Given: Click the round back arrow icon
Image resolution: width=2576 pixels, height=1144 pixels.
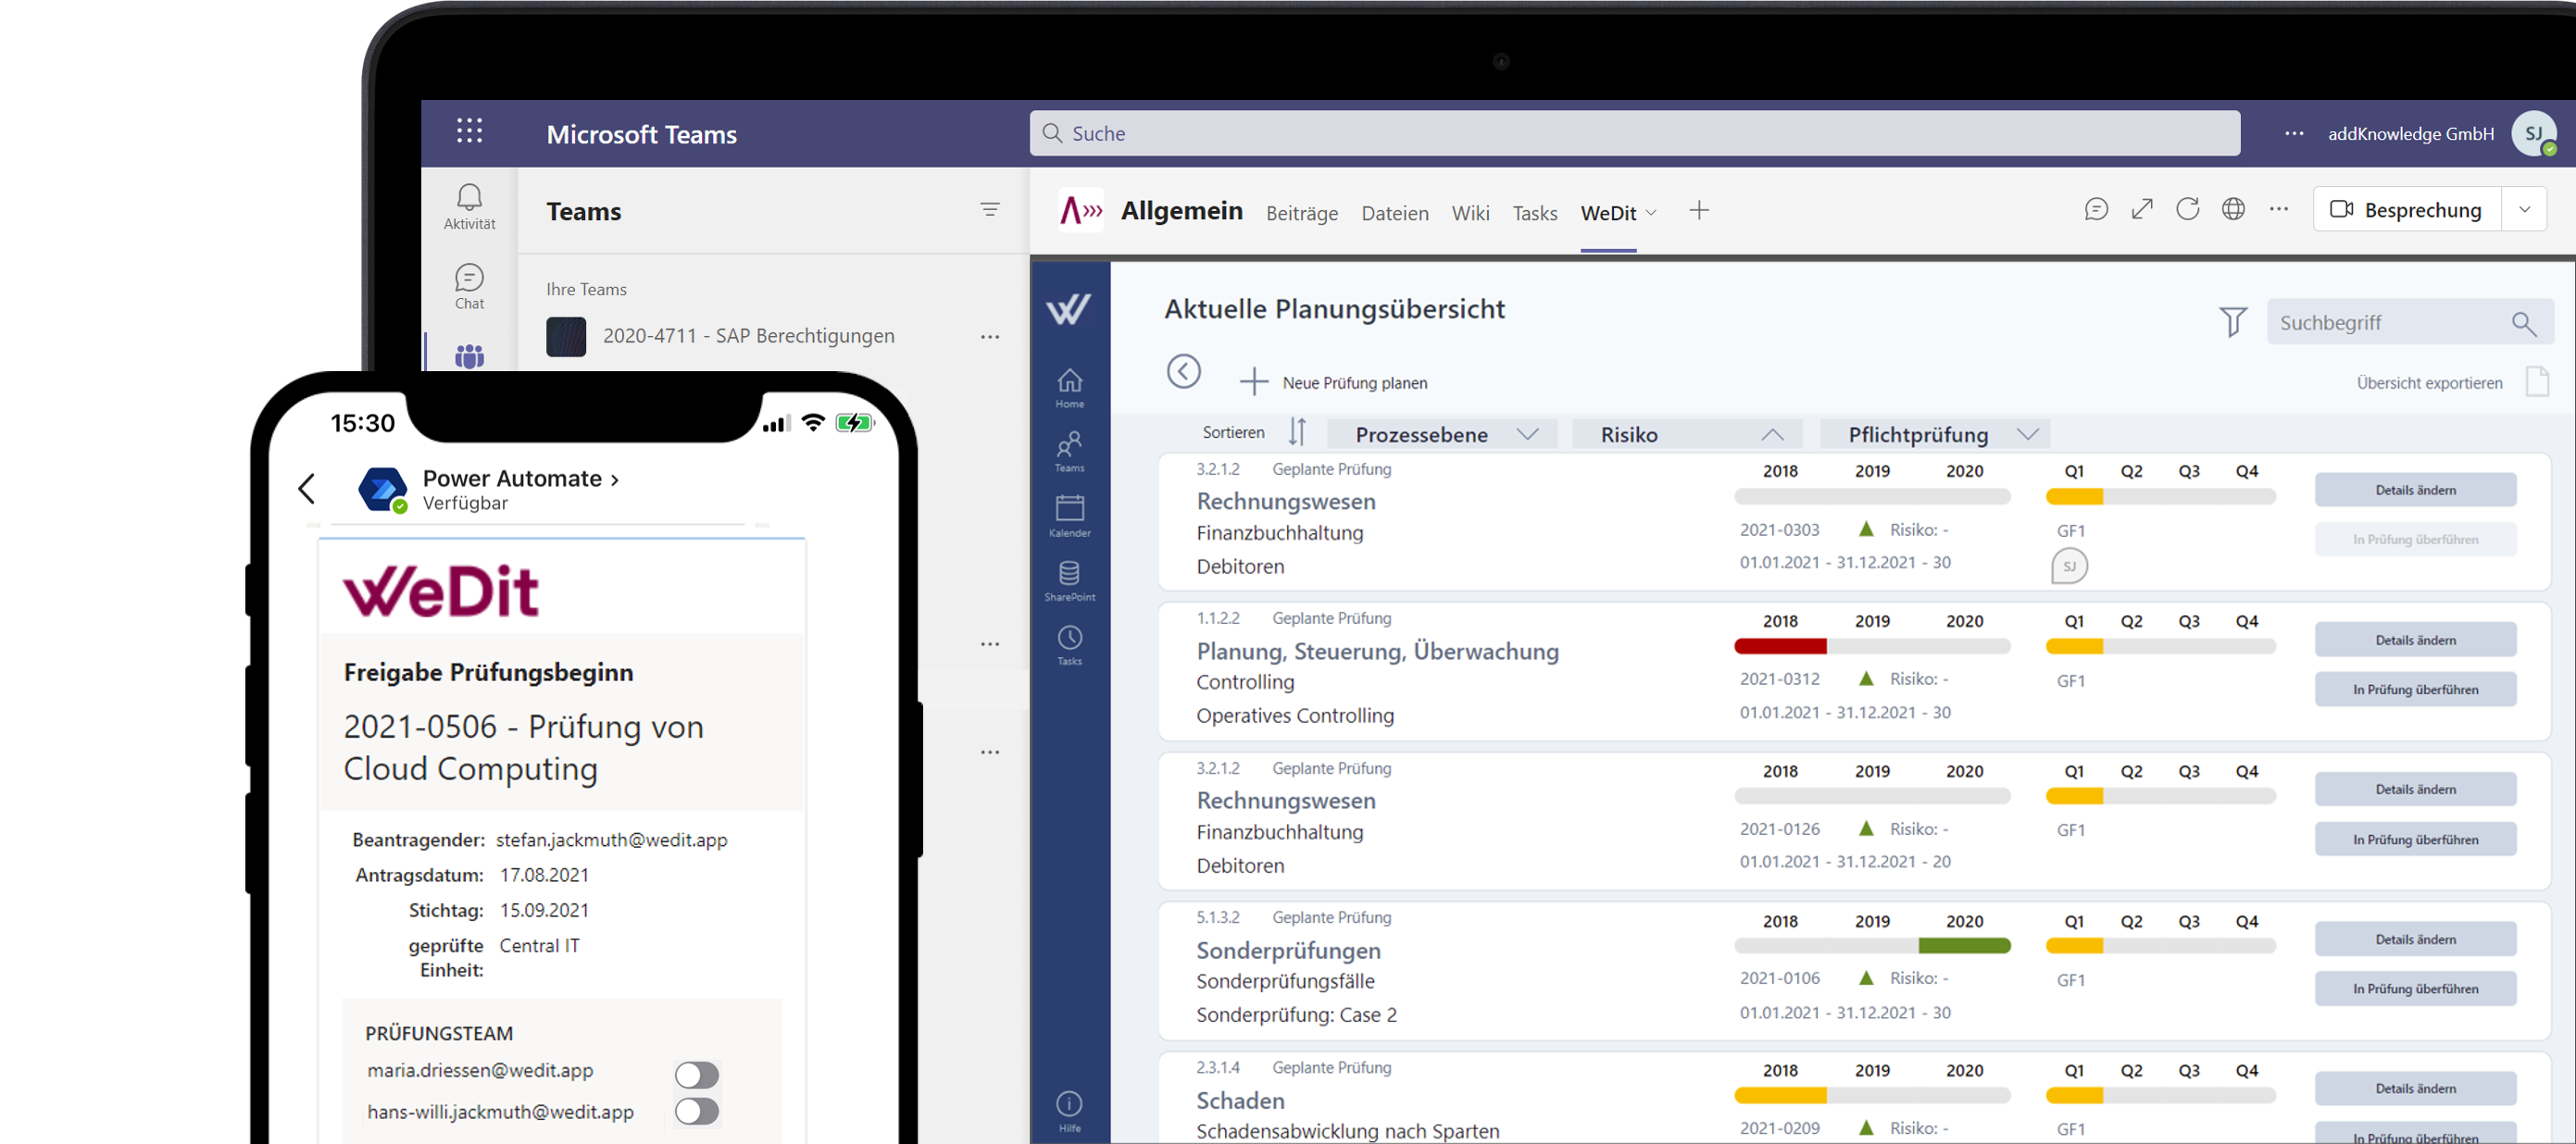Looking at the screenshot, I should [x=1183, y=371].
